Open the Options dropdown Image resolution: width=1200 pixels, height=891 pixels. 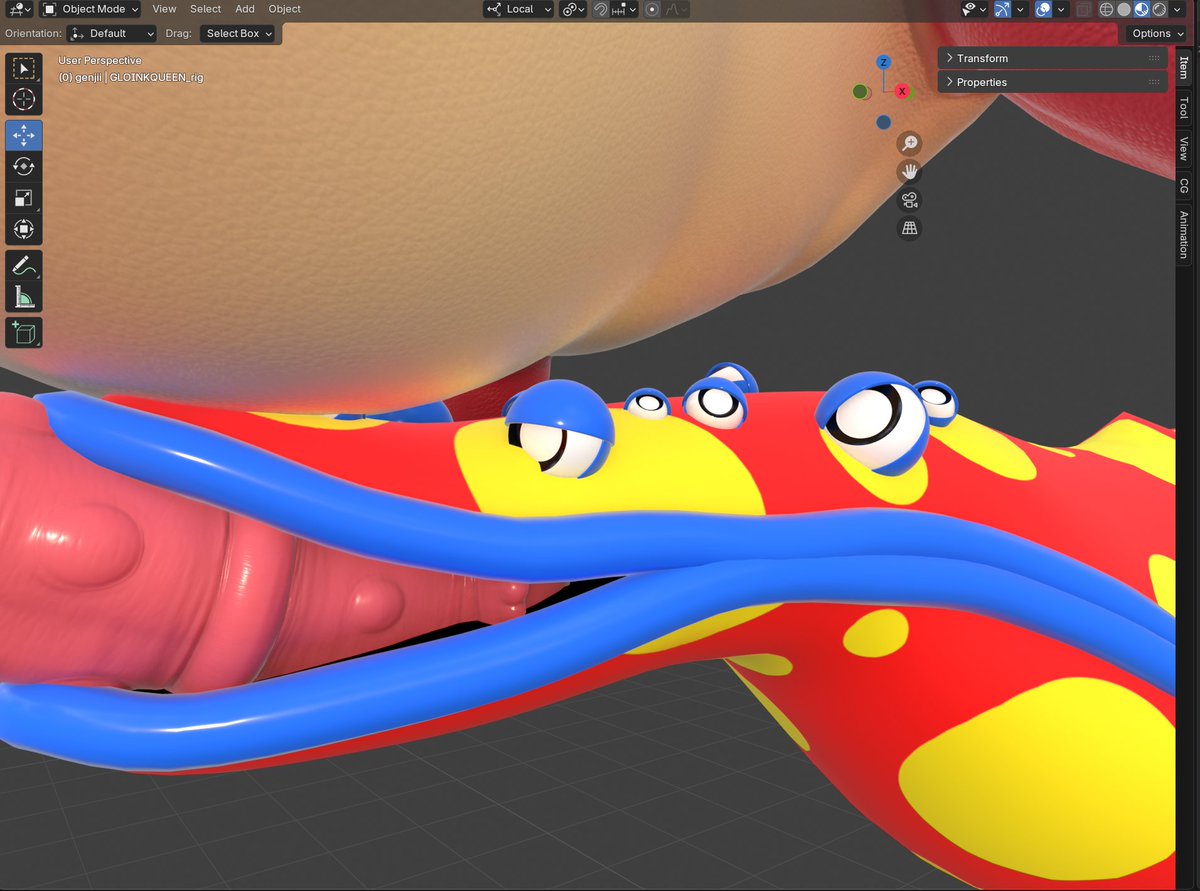[x=1158, y=33]
